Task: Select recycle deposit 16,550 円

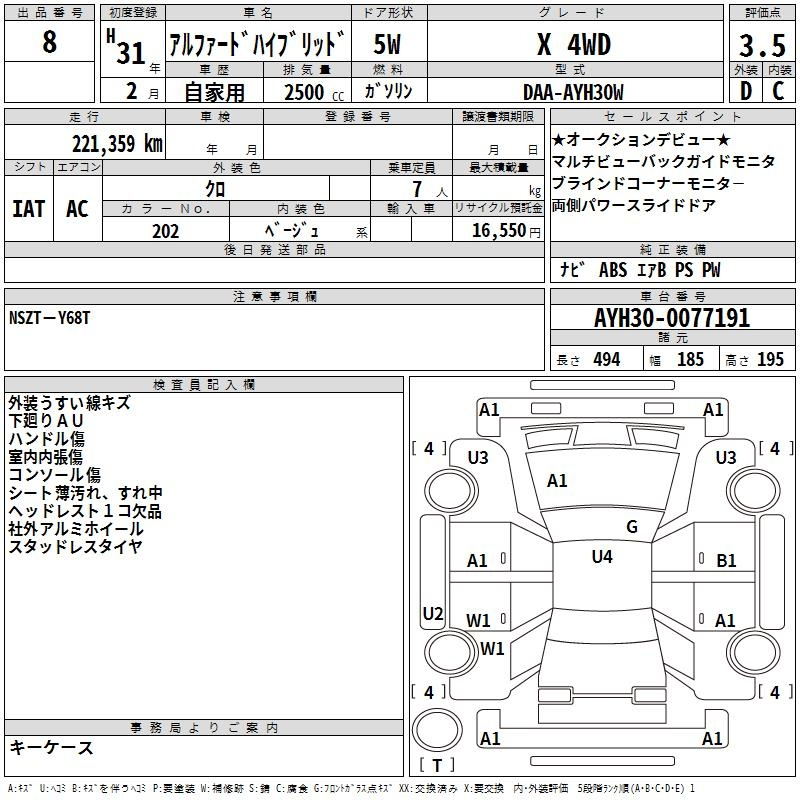Action: [506, 231]
